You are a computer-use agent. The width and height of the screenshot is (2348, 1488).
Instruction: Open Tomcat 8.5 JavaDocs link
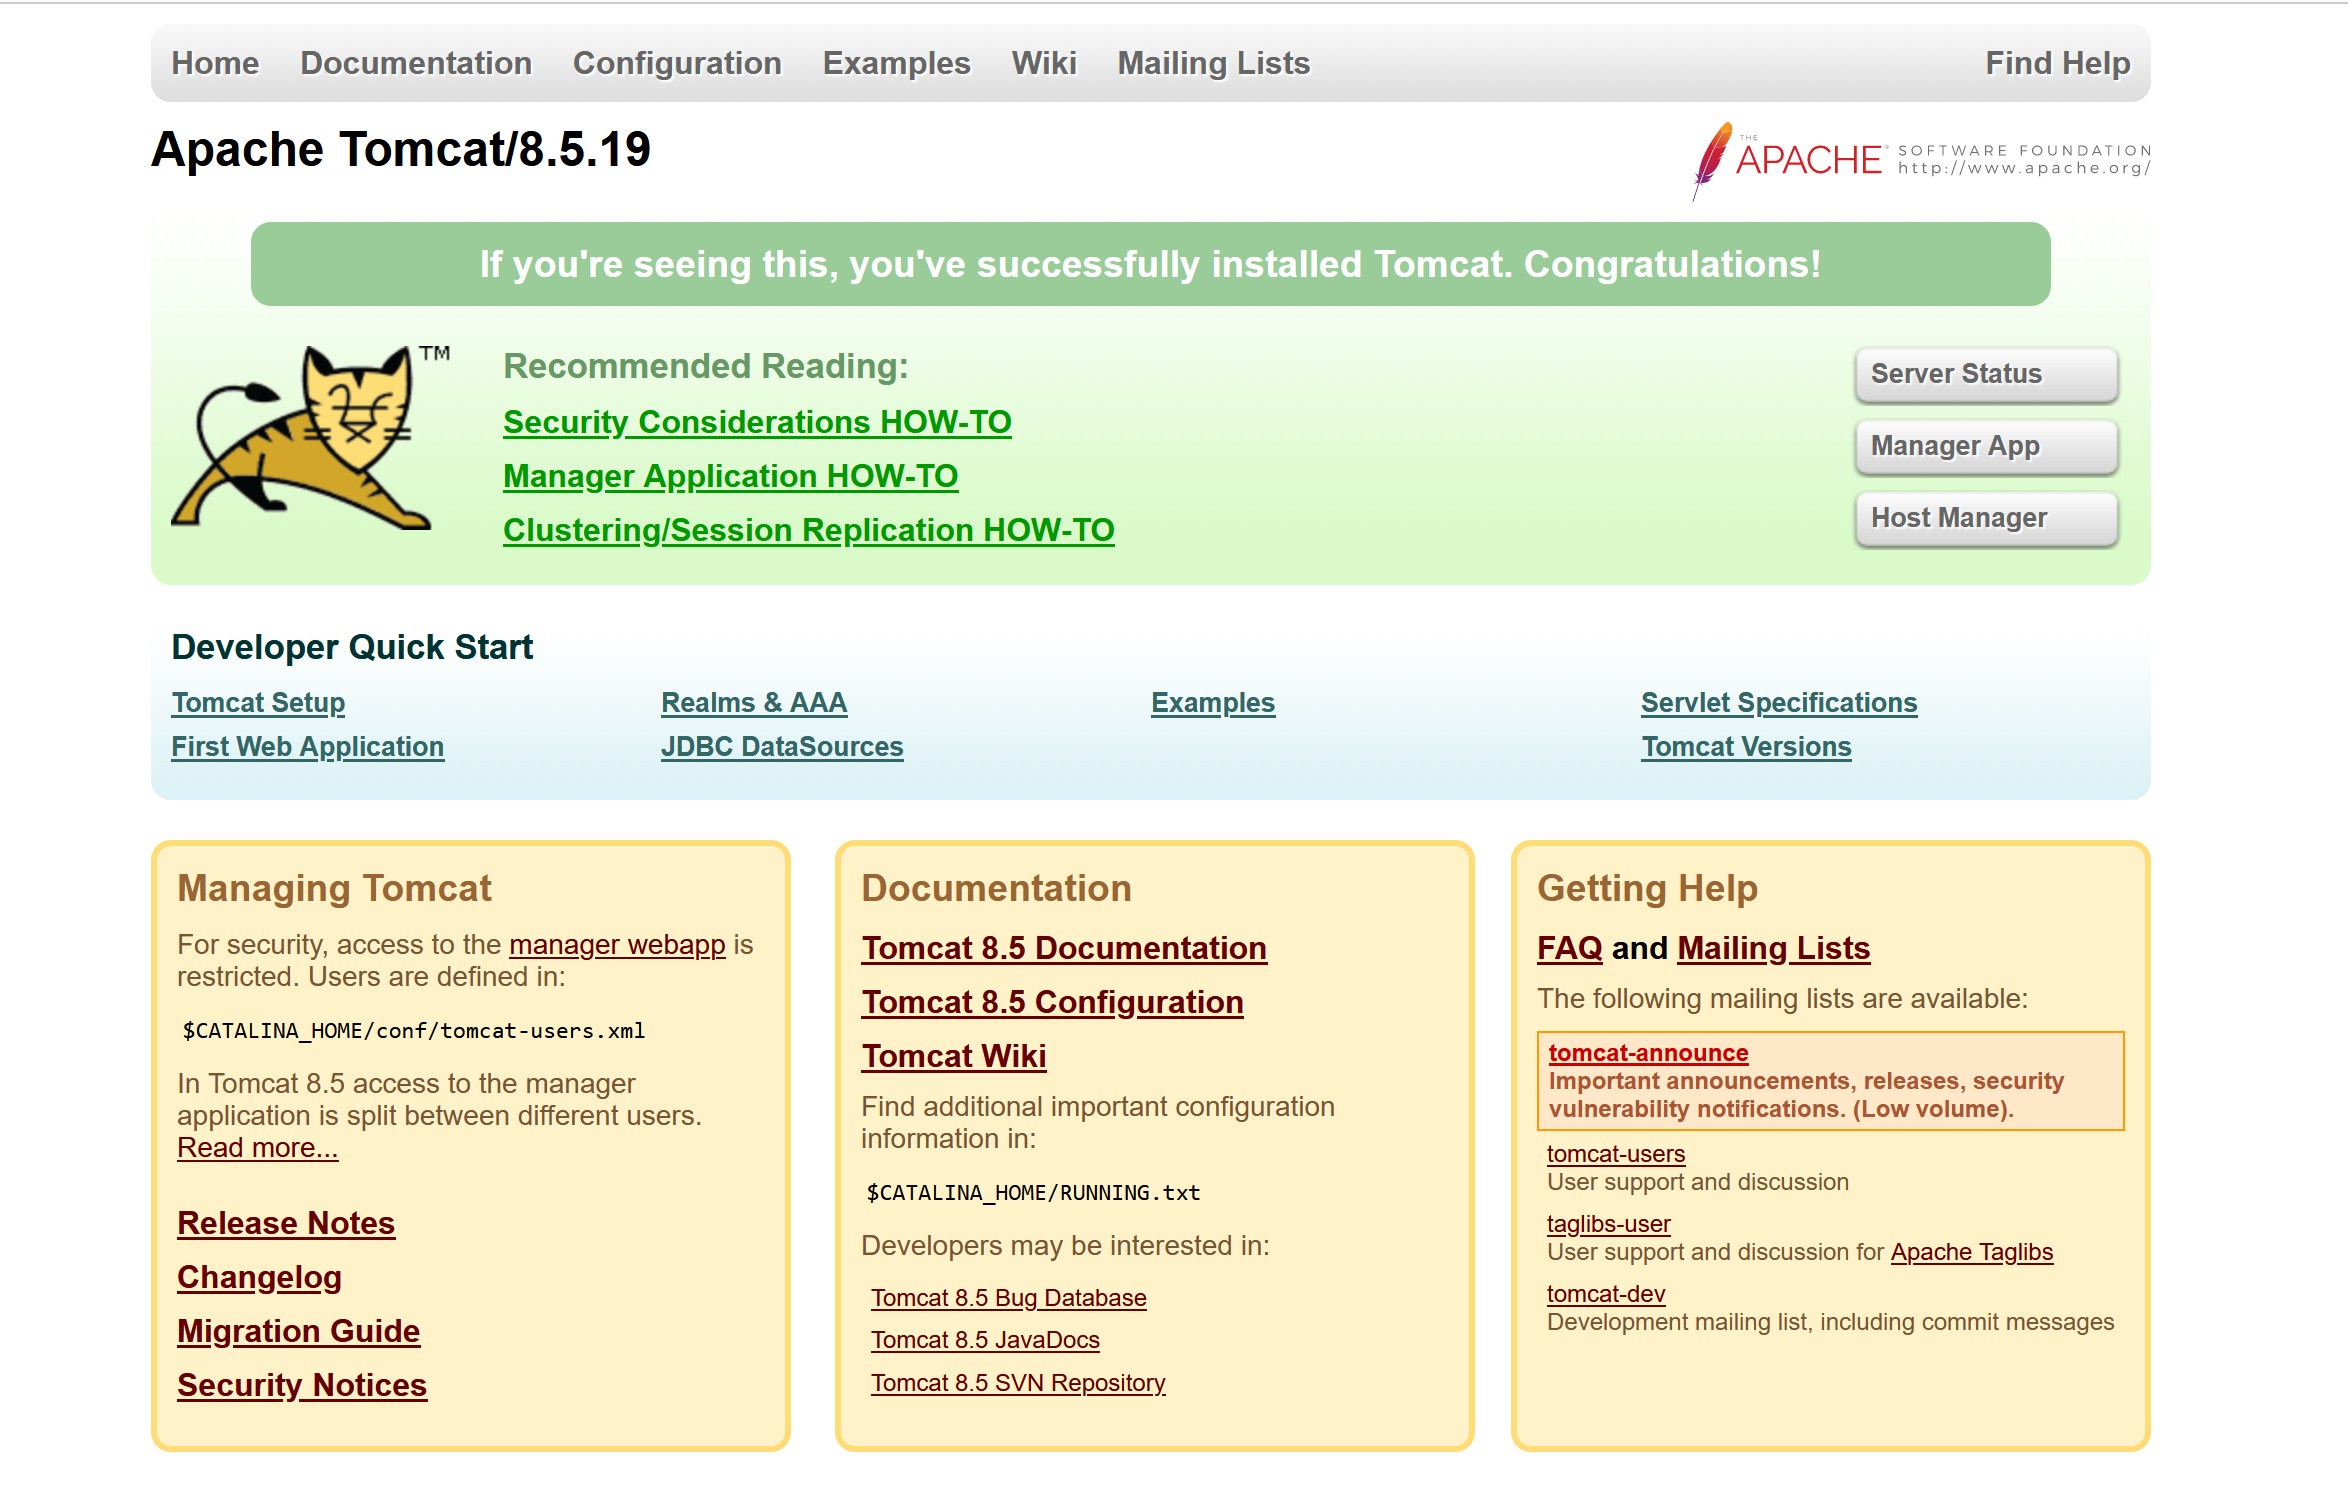pyautogui.click(x=985, y=1340)
